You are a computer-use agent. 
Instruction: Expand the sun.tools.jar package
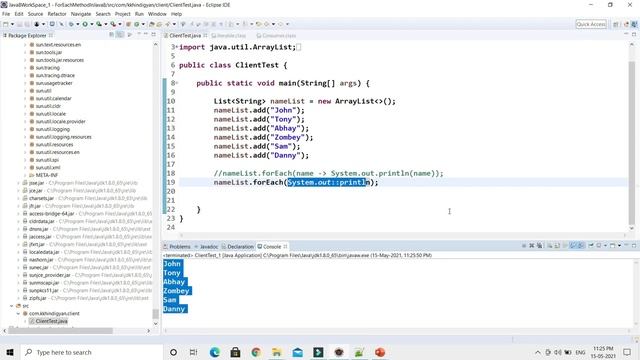(25, 52)
